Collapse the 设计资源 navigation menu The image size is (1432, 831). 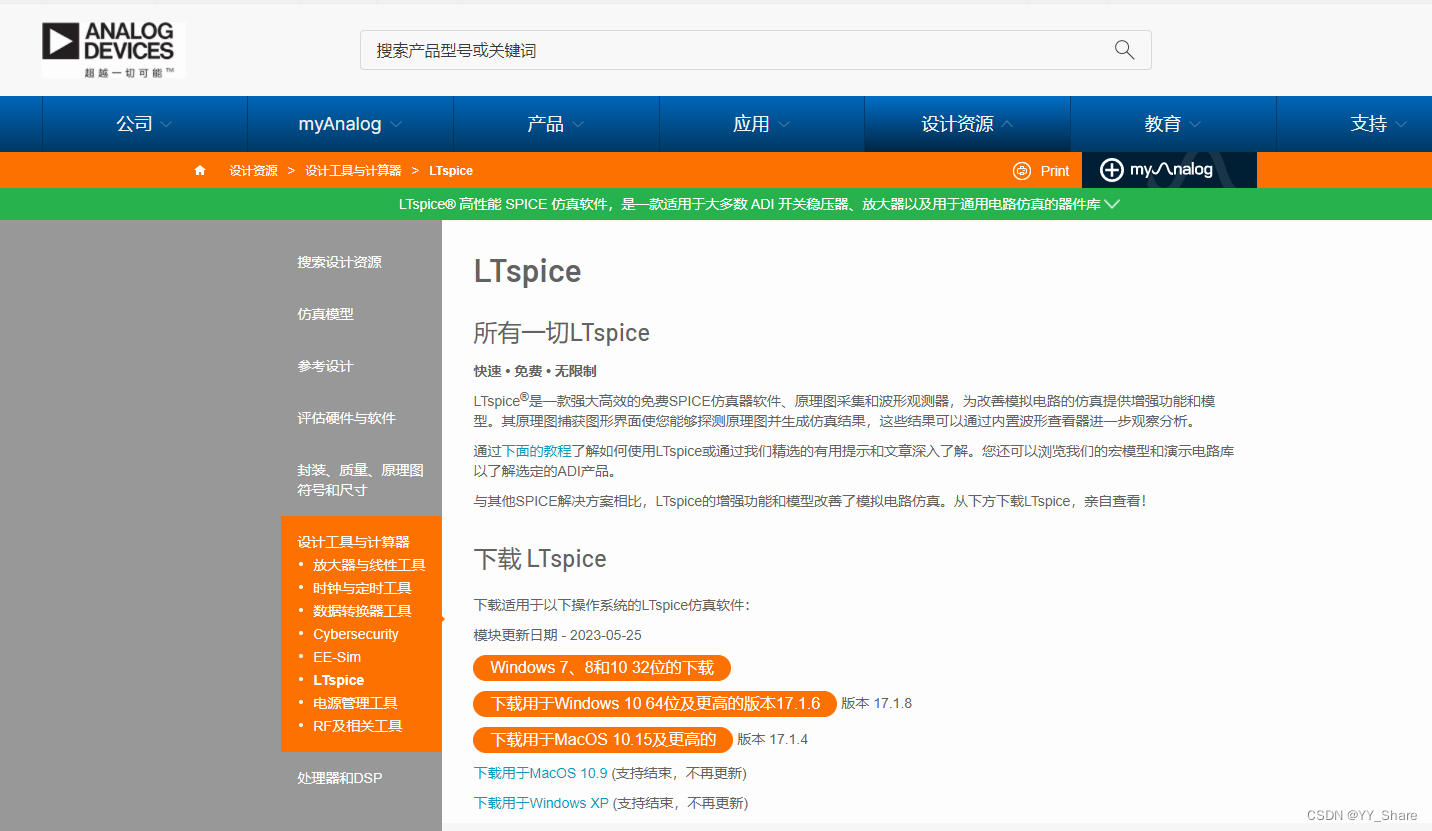coord(967,124)
